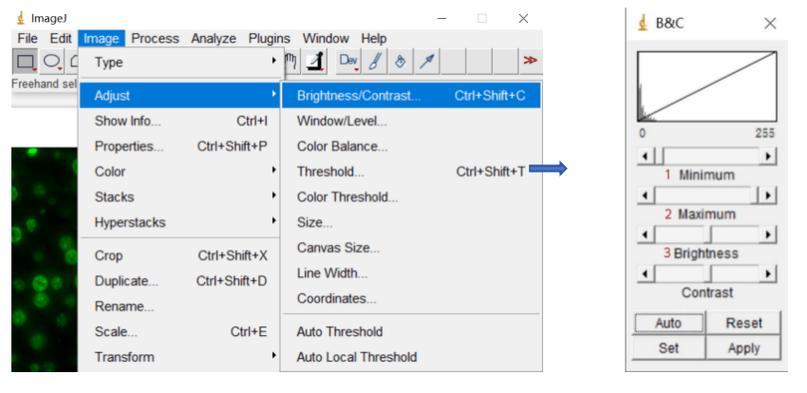The height and width of the screenshot is (393, 807).
Task: Choose Scale menu item
Action: tap(180, 332)
